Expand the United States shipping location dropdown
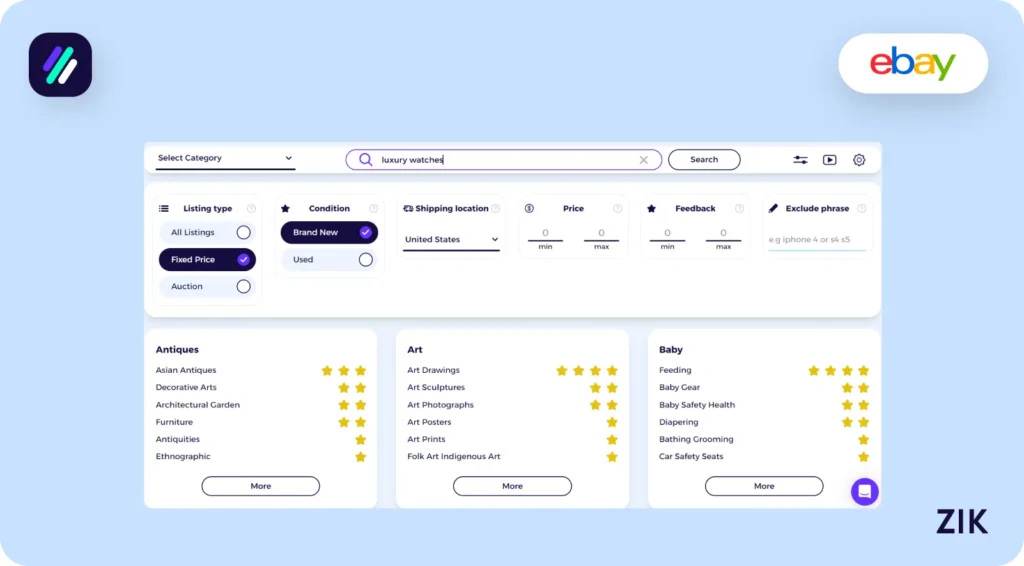This screenshot has width=1024, height=566. (x=451, y=240)
